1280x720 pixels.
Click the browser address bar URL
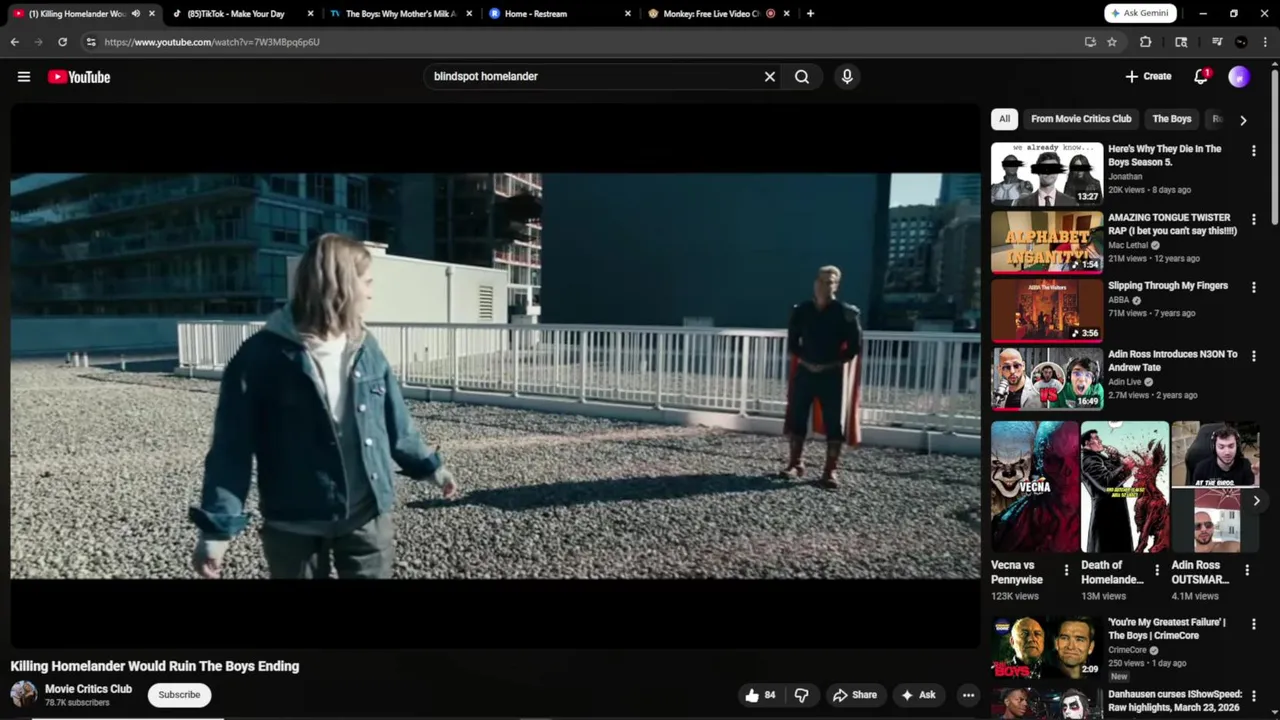[212, 42]
